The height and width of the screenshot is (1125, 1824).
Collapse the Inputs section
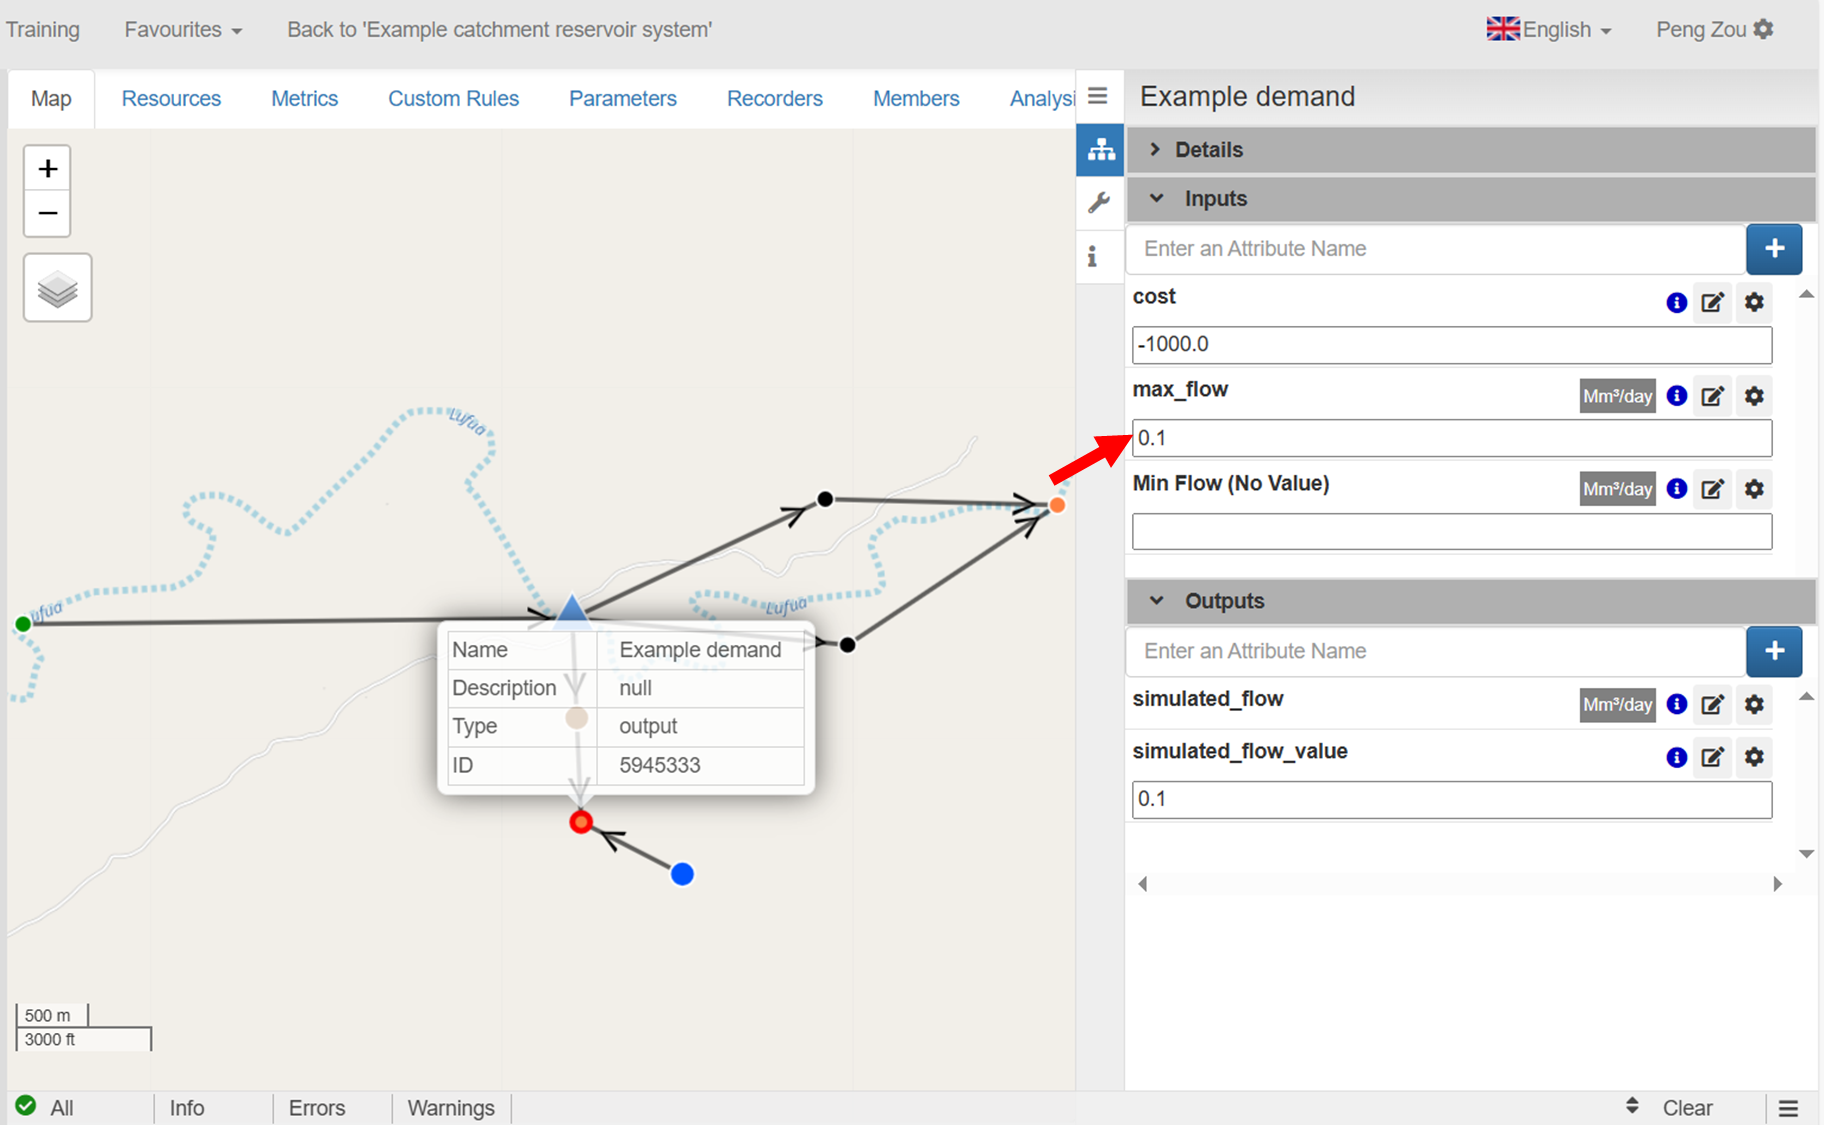point(1214,199)
